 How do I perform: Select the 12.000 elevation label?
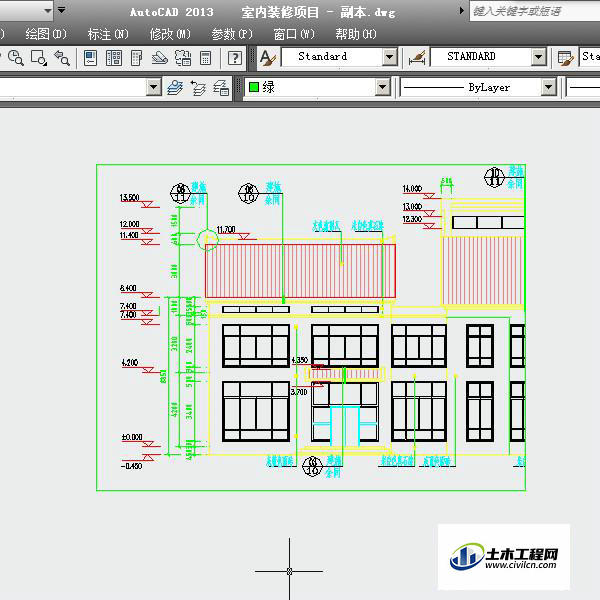[x=129, y=224]
